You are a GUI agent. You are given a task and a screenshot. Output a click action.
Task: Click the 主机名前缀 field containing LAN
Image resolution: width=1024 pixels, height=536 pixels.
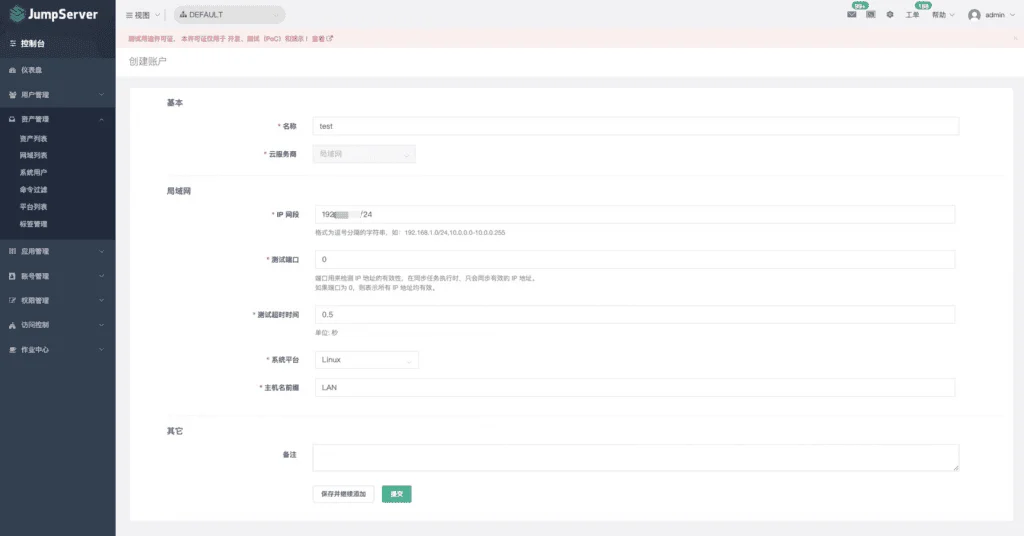coord(635,387)
